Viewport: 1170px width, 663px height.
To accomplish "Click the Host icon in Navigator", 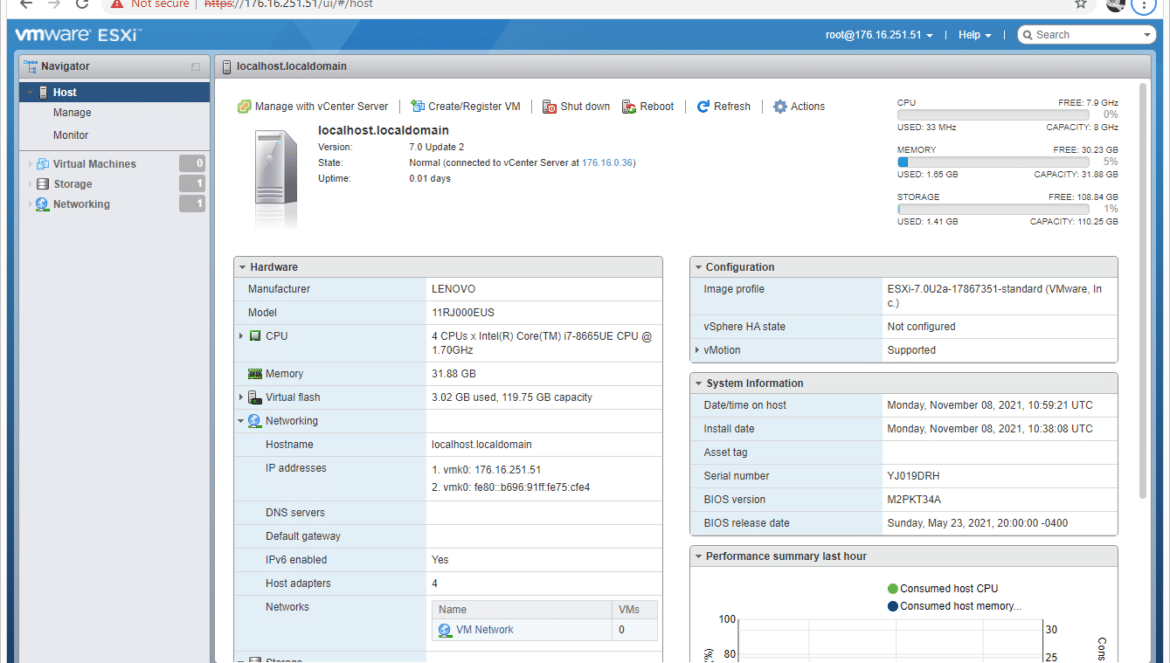I will coord(43,92).
